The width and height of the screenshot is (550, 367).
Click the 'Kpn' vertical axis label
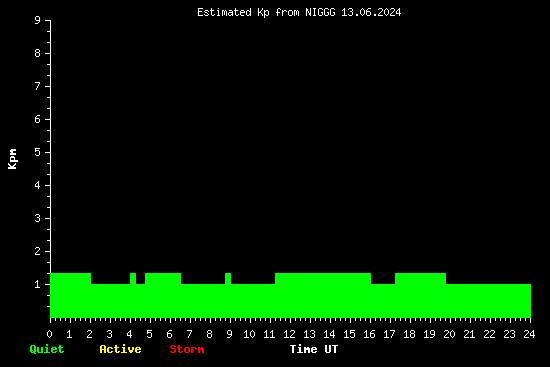(x=13, y=159)
